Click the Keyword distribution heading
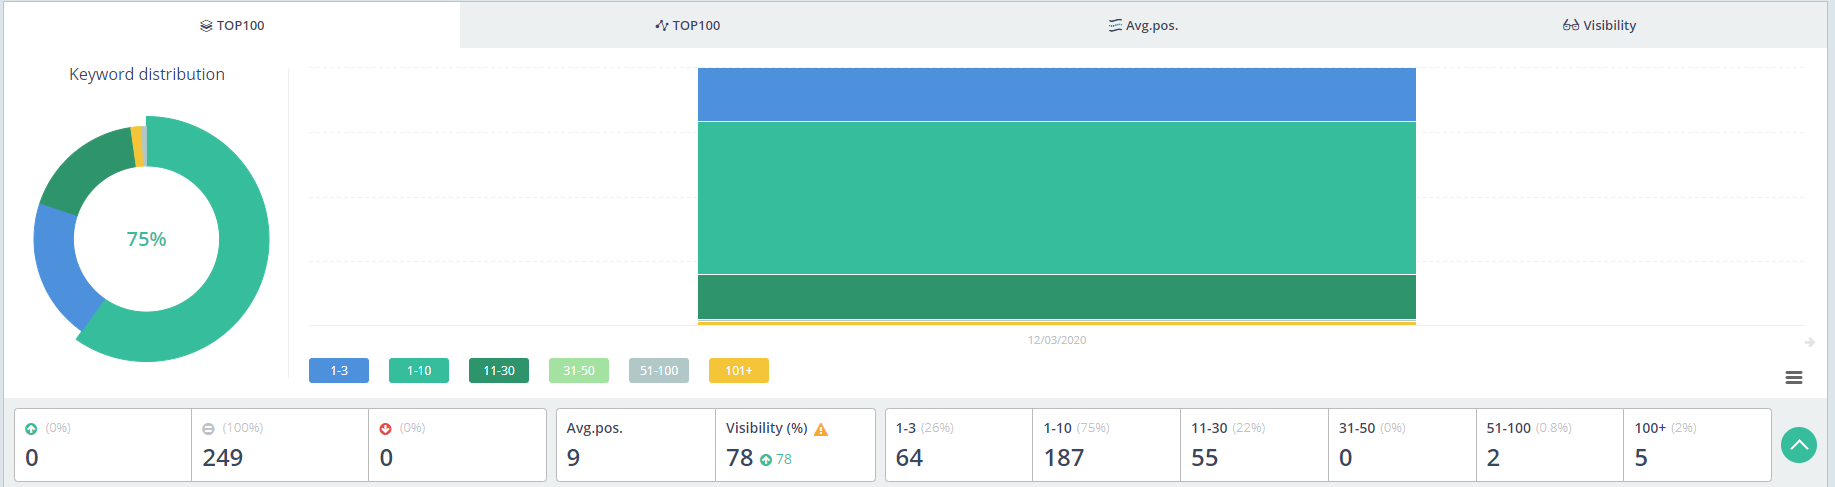The image size is (1835, 487). point(147,74)
